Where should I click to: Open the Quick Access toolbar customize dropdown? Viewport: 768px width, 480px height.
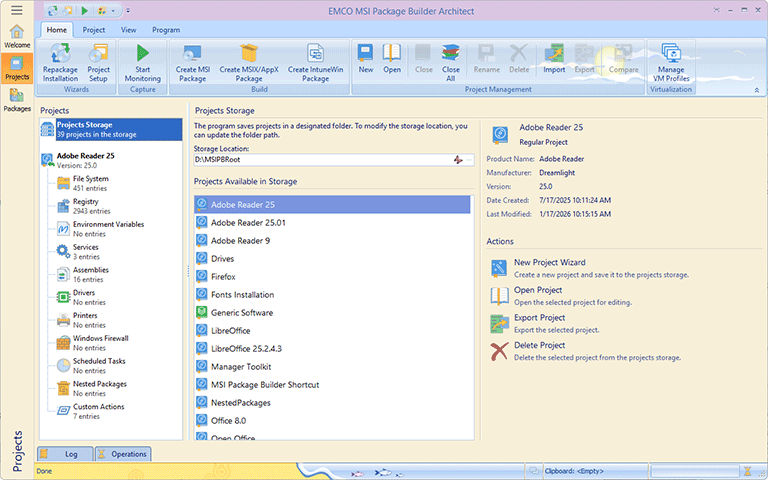128,10
